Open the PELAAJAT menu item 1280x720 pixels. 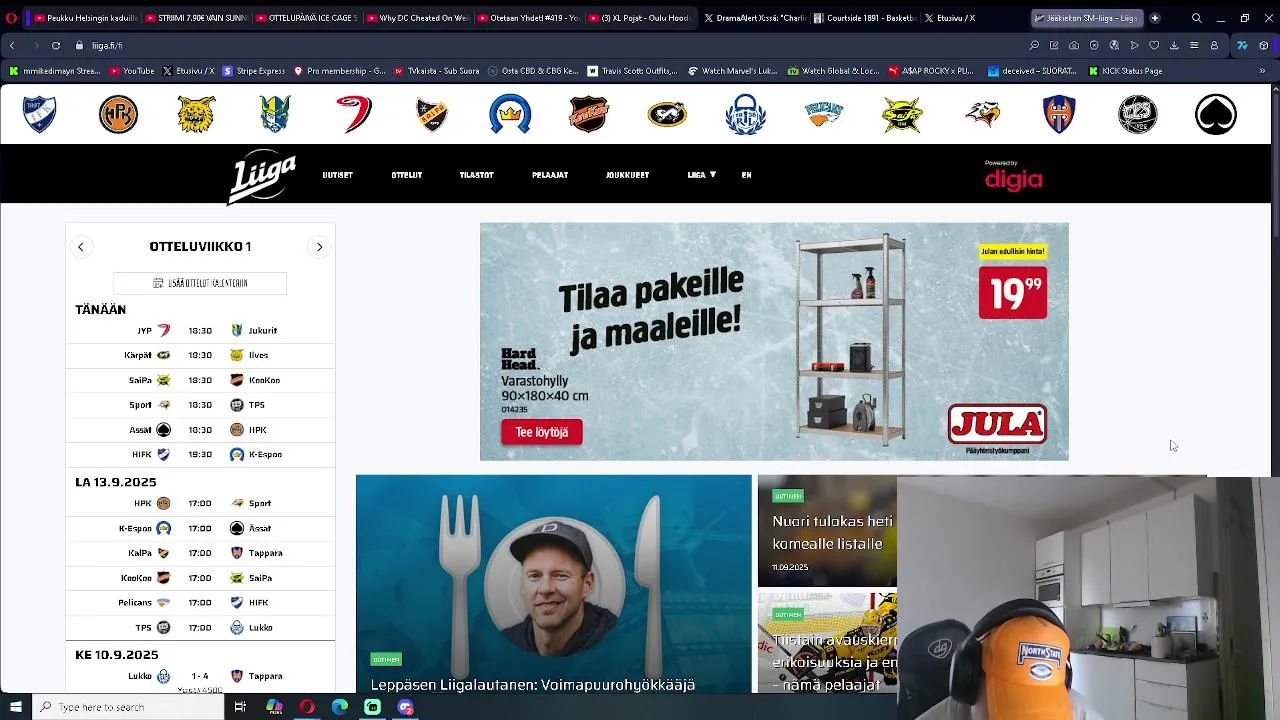[x=550, y=175]
